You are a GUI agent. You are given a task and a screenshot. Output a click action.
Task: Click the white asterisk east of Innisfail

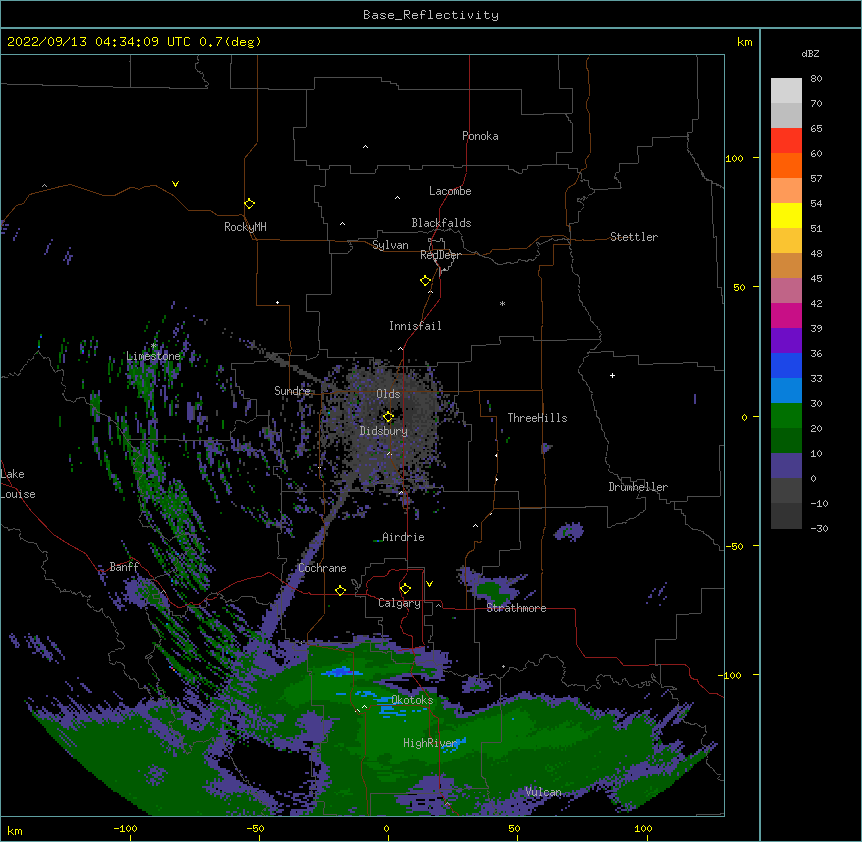[502, 303]
